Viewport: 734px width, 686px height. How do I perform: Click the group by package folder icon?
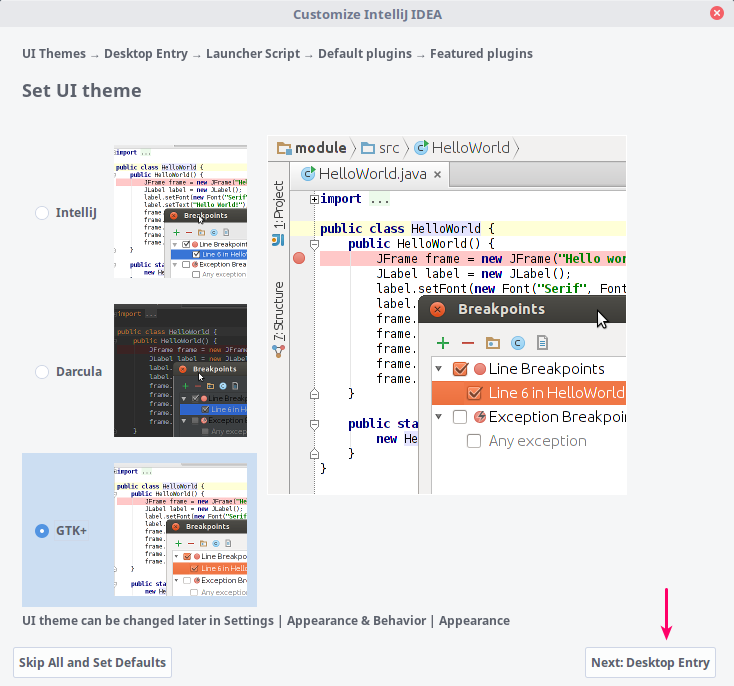point(492,343)
